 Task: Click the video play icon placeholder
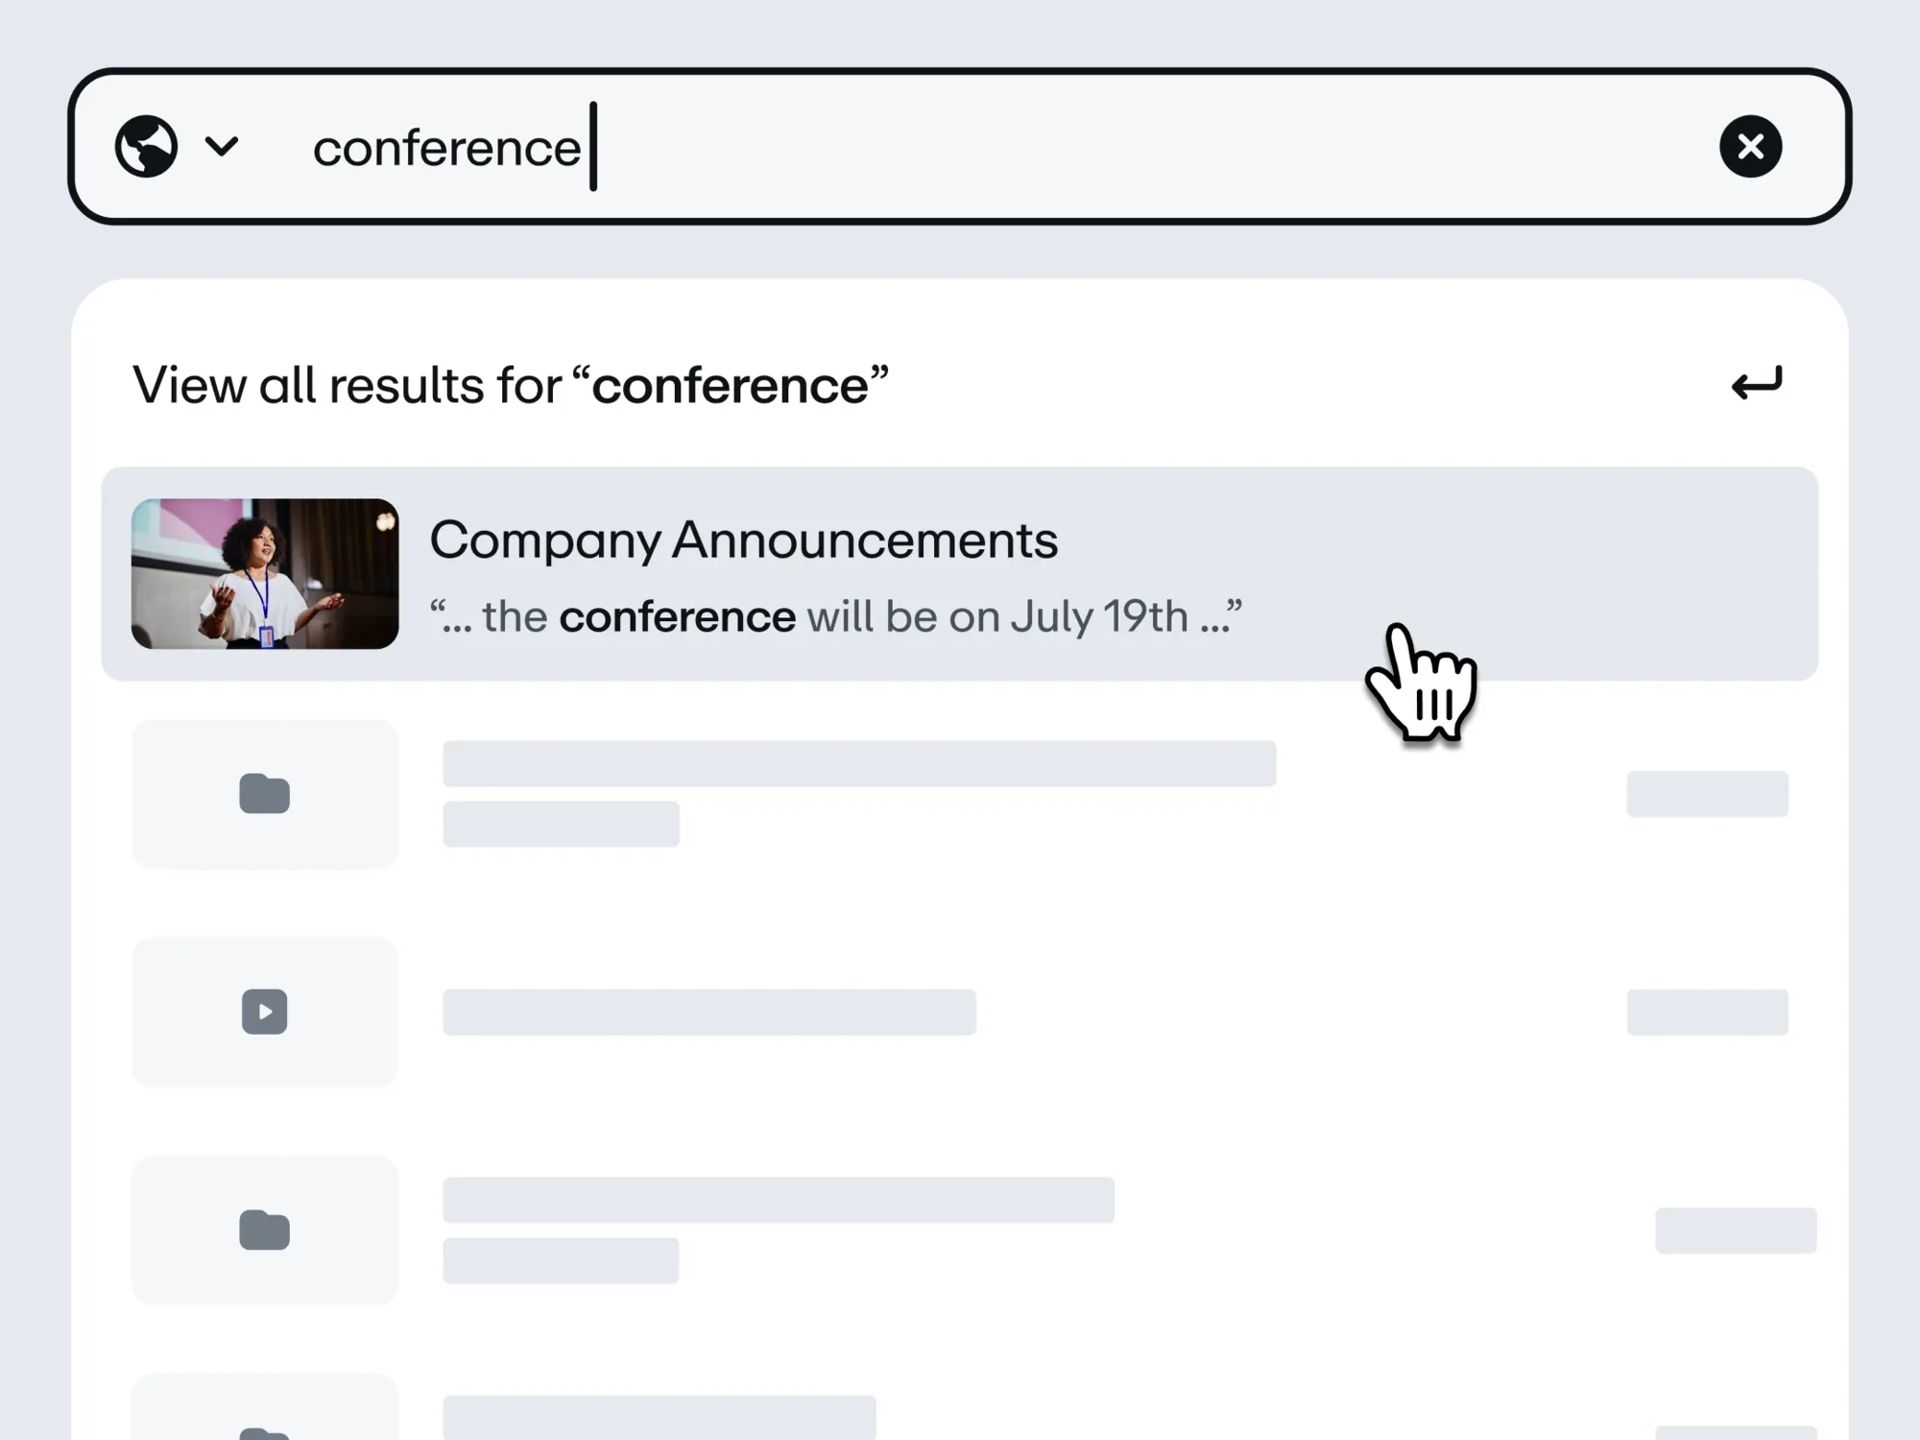pyautogui.click(x=265, y=1012)
